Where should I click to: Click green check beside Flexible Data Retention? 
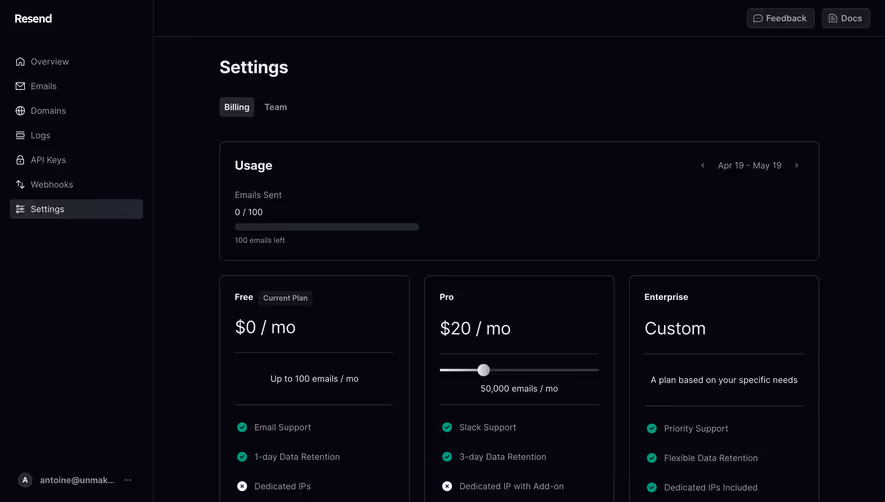coord(652,458)
